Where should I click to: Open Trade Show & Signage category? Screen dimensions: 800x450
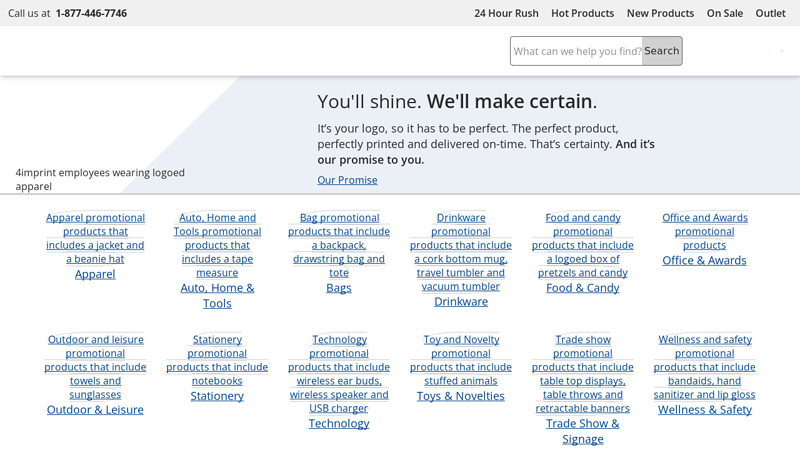(583, 431)
